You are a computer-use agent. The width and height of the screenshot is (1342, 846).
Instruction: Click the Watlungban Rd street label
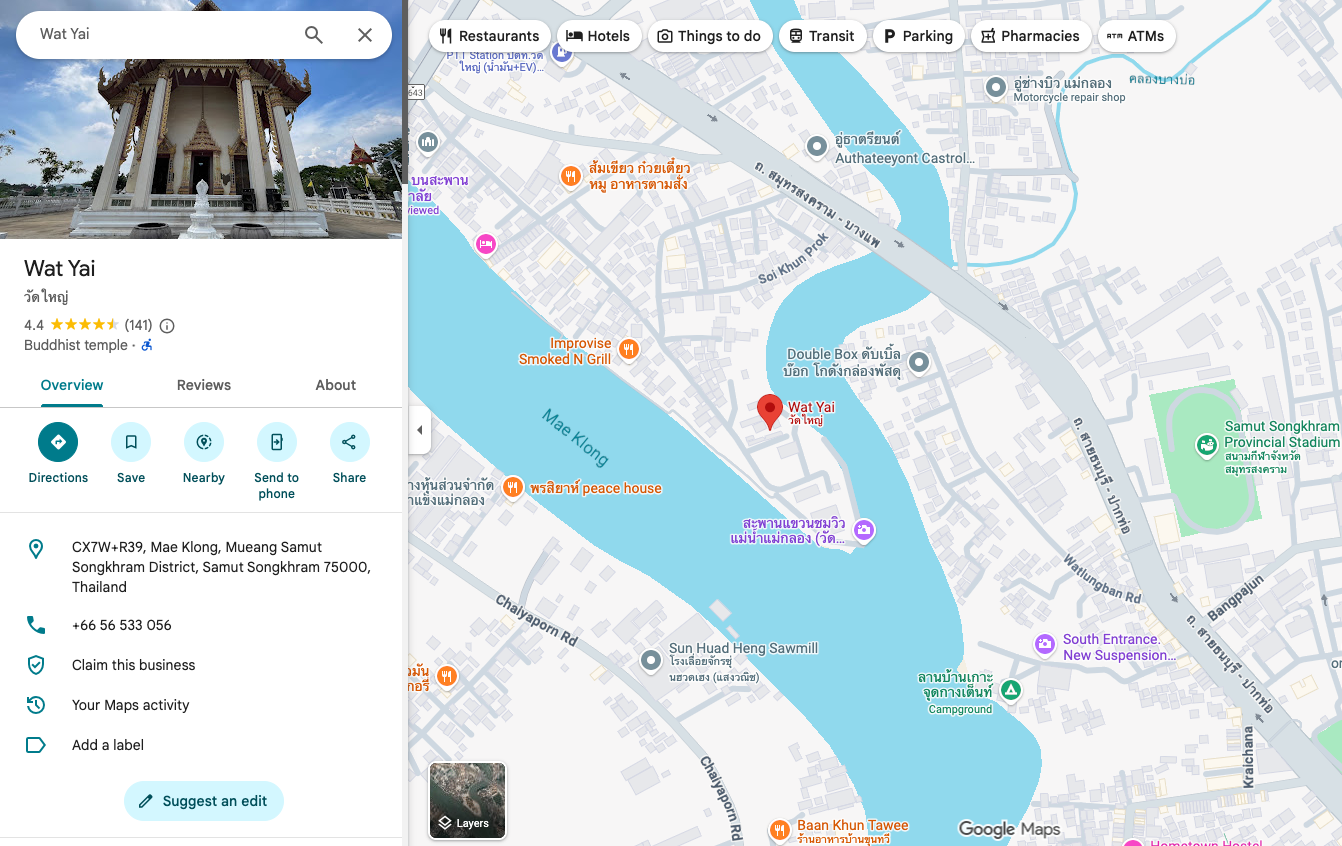pos(1102,578)
